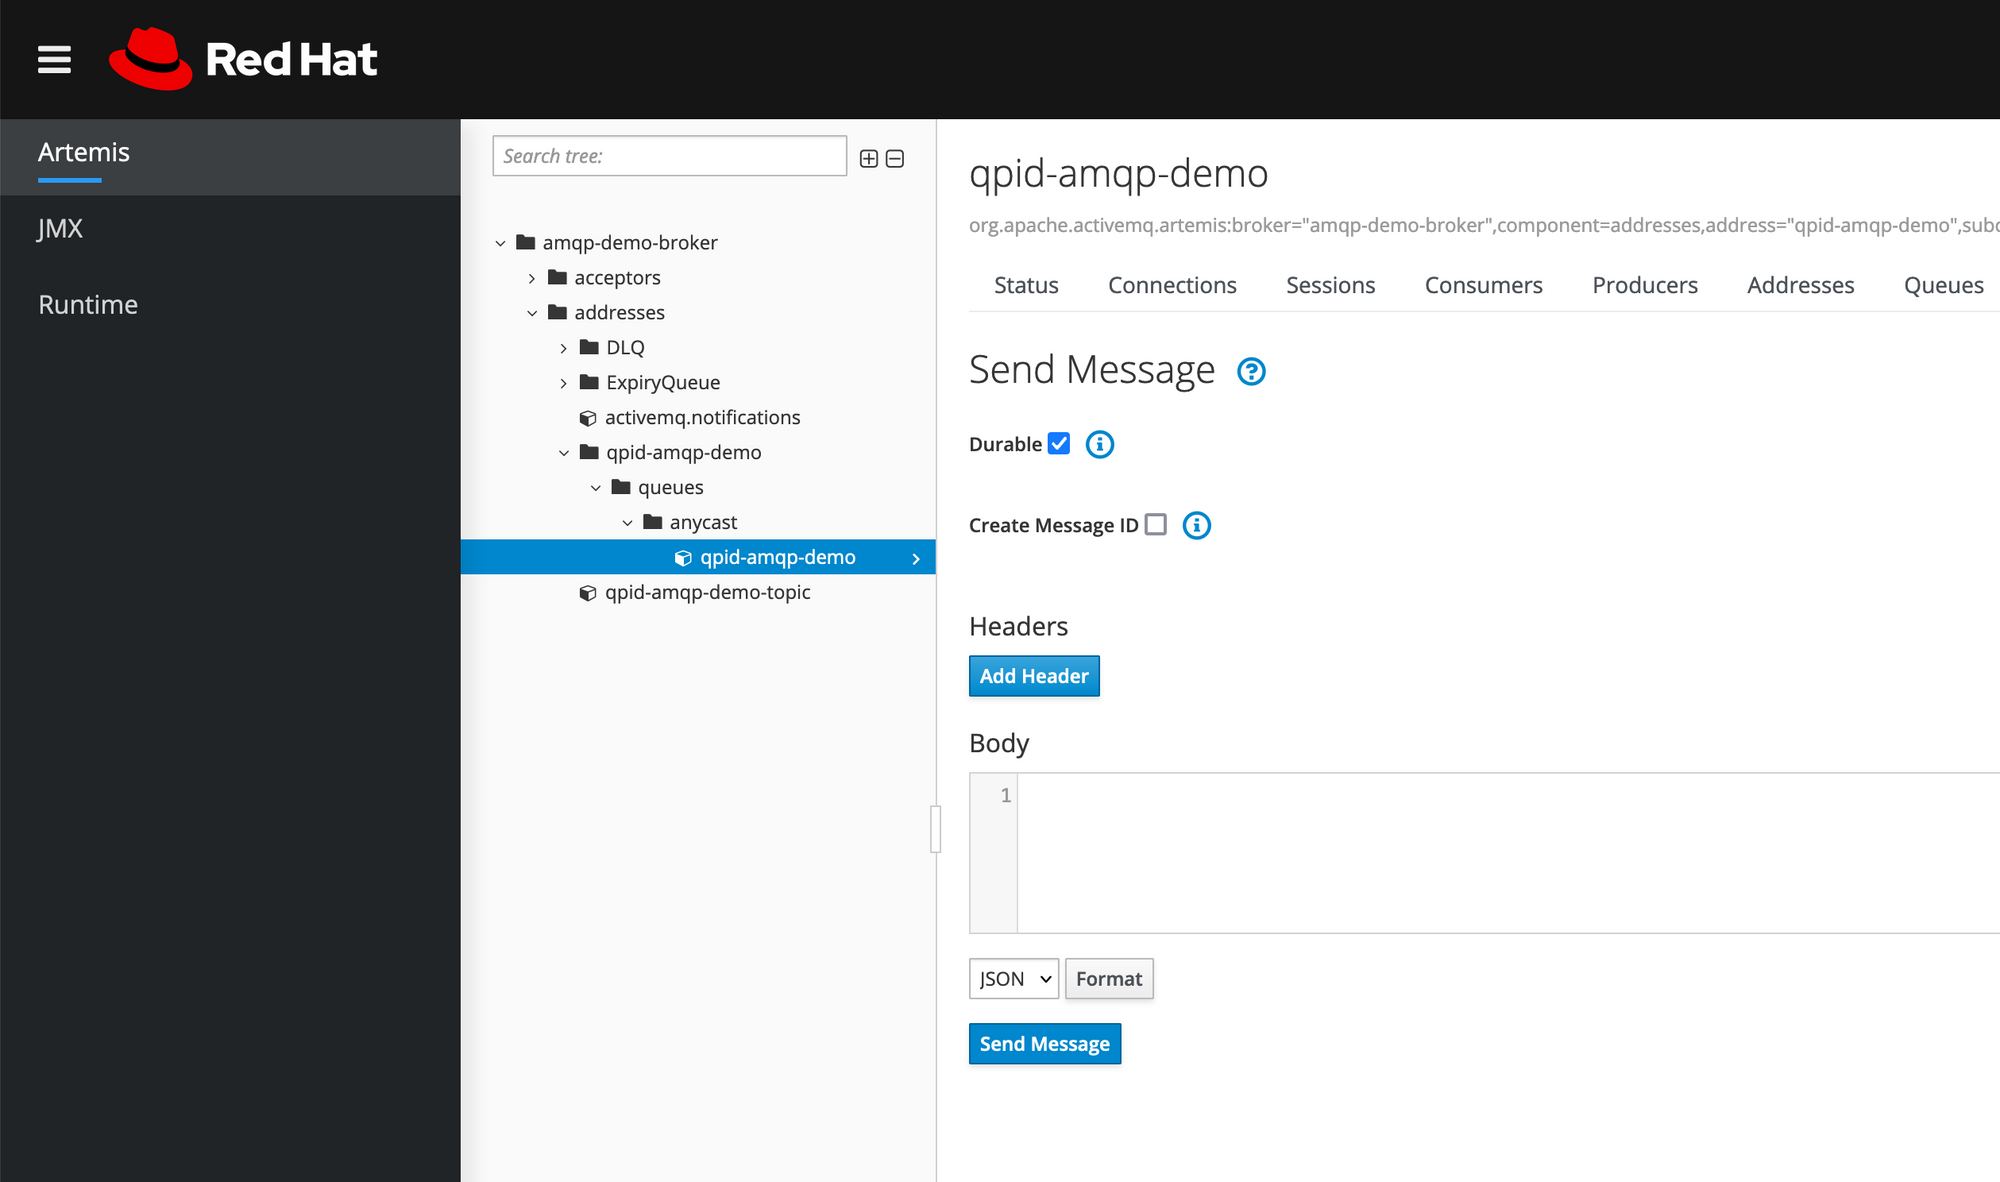
Task: Toggle the Durable checkbox
Action: point(1059,445)
